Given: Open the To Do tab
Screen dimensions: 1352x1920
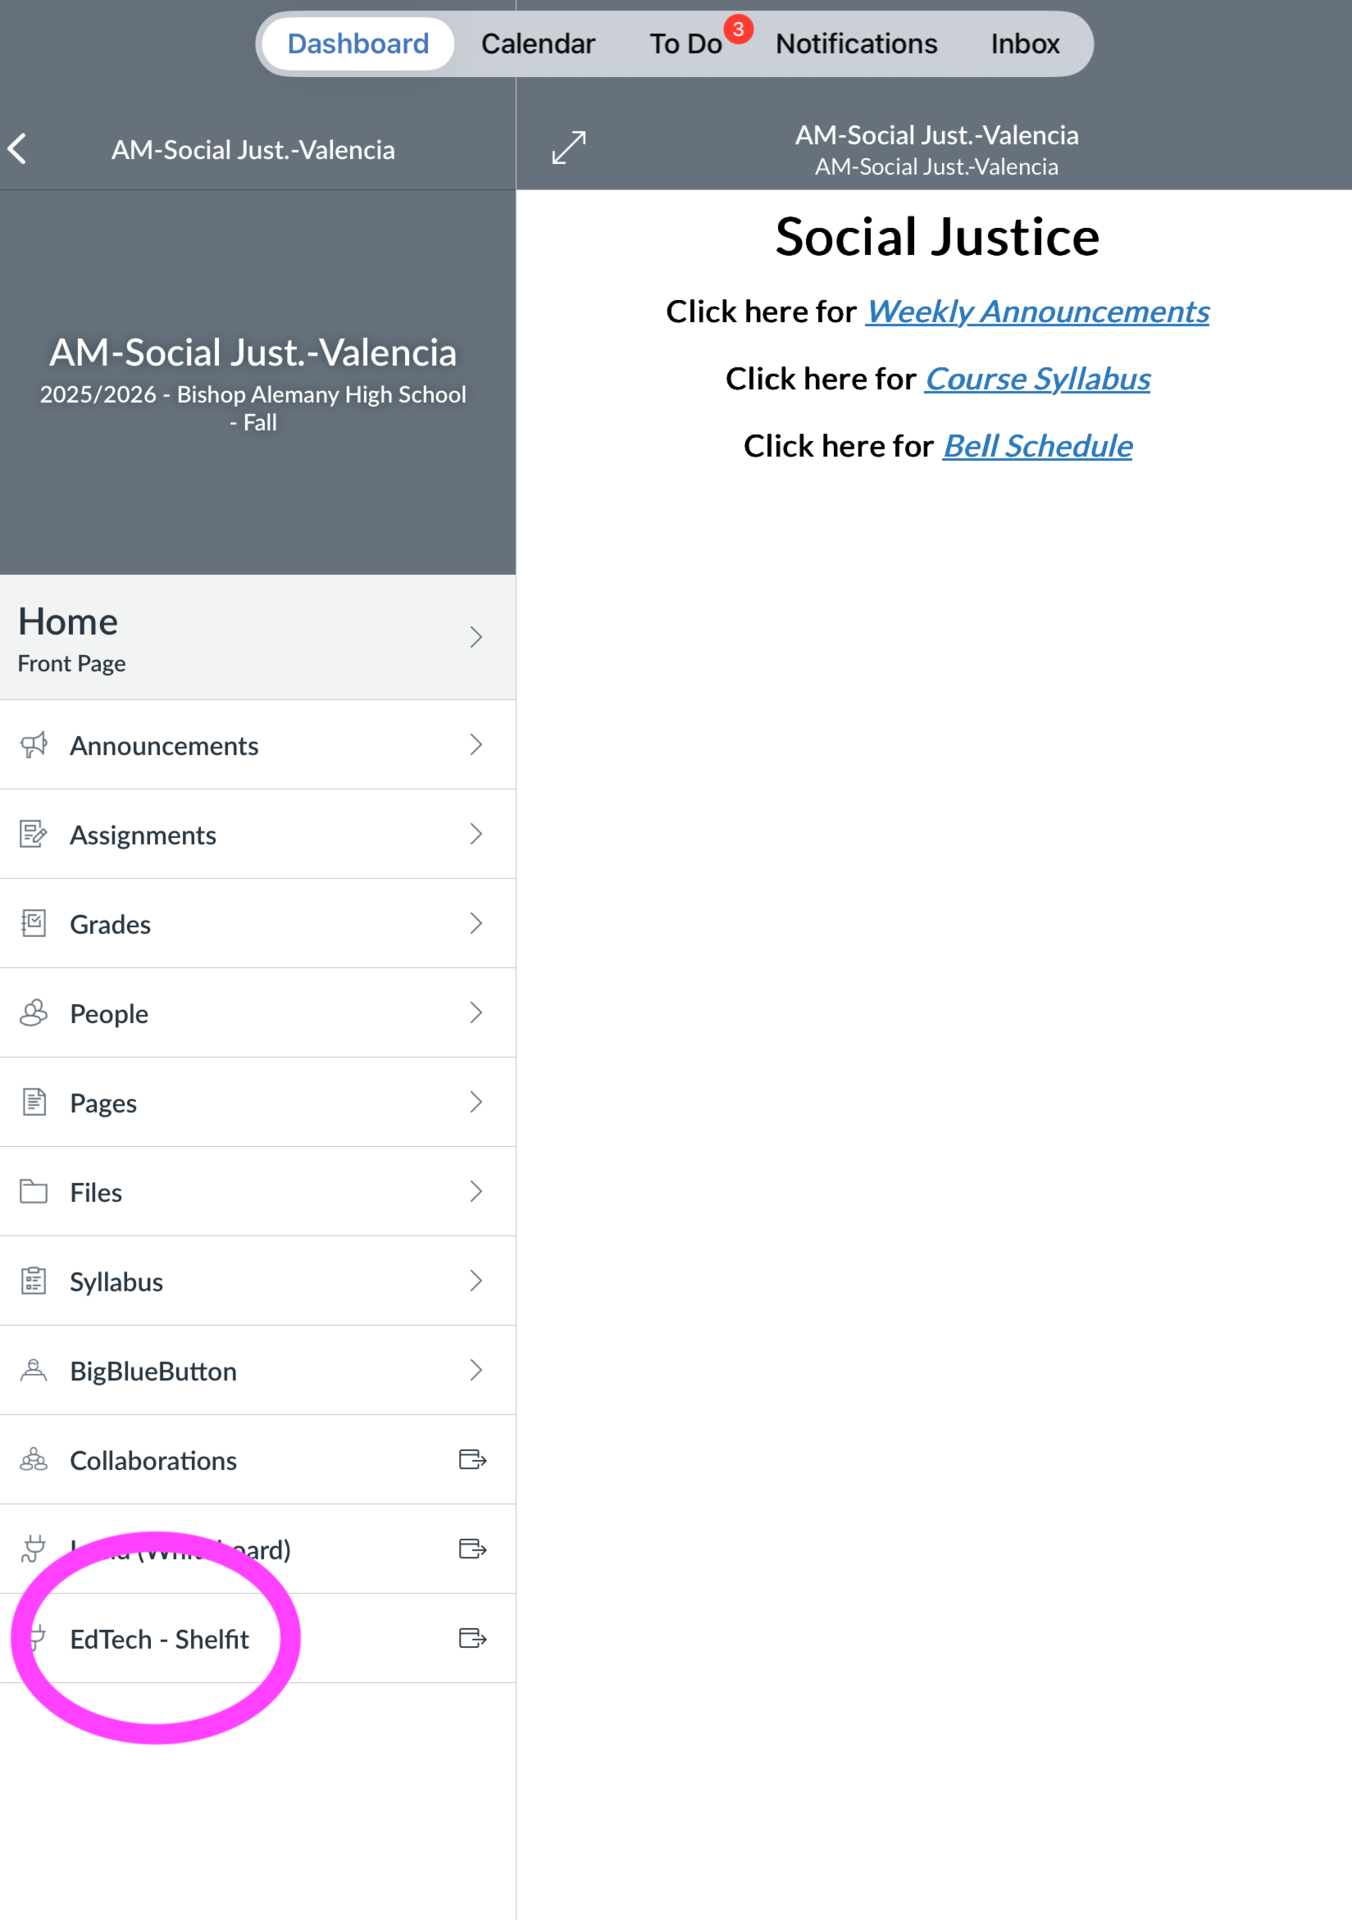Looking at the screenshot, I should (x=686, y=44).
